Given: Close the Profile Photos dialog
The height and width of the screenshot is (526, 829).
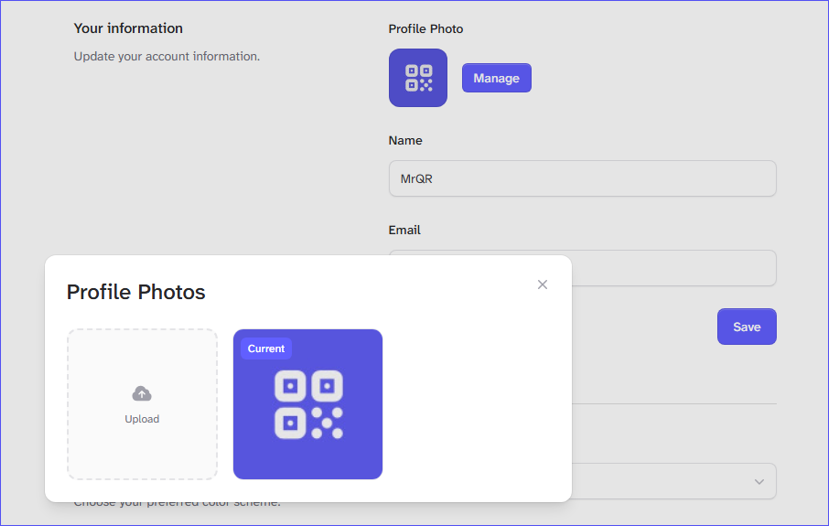Looking at the screenshot, I should 542,284.
